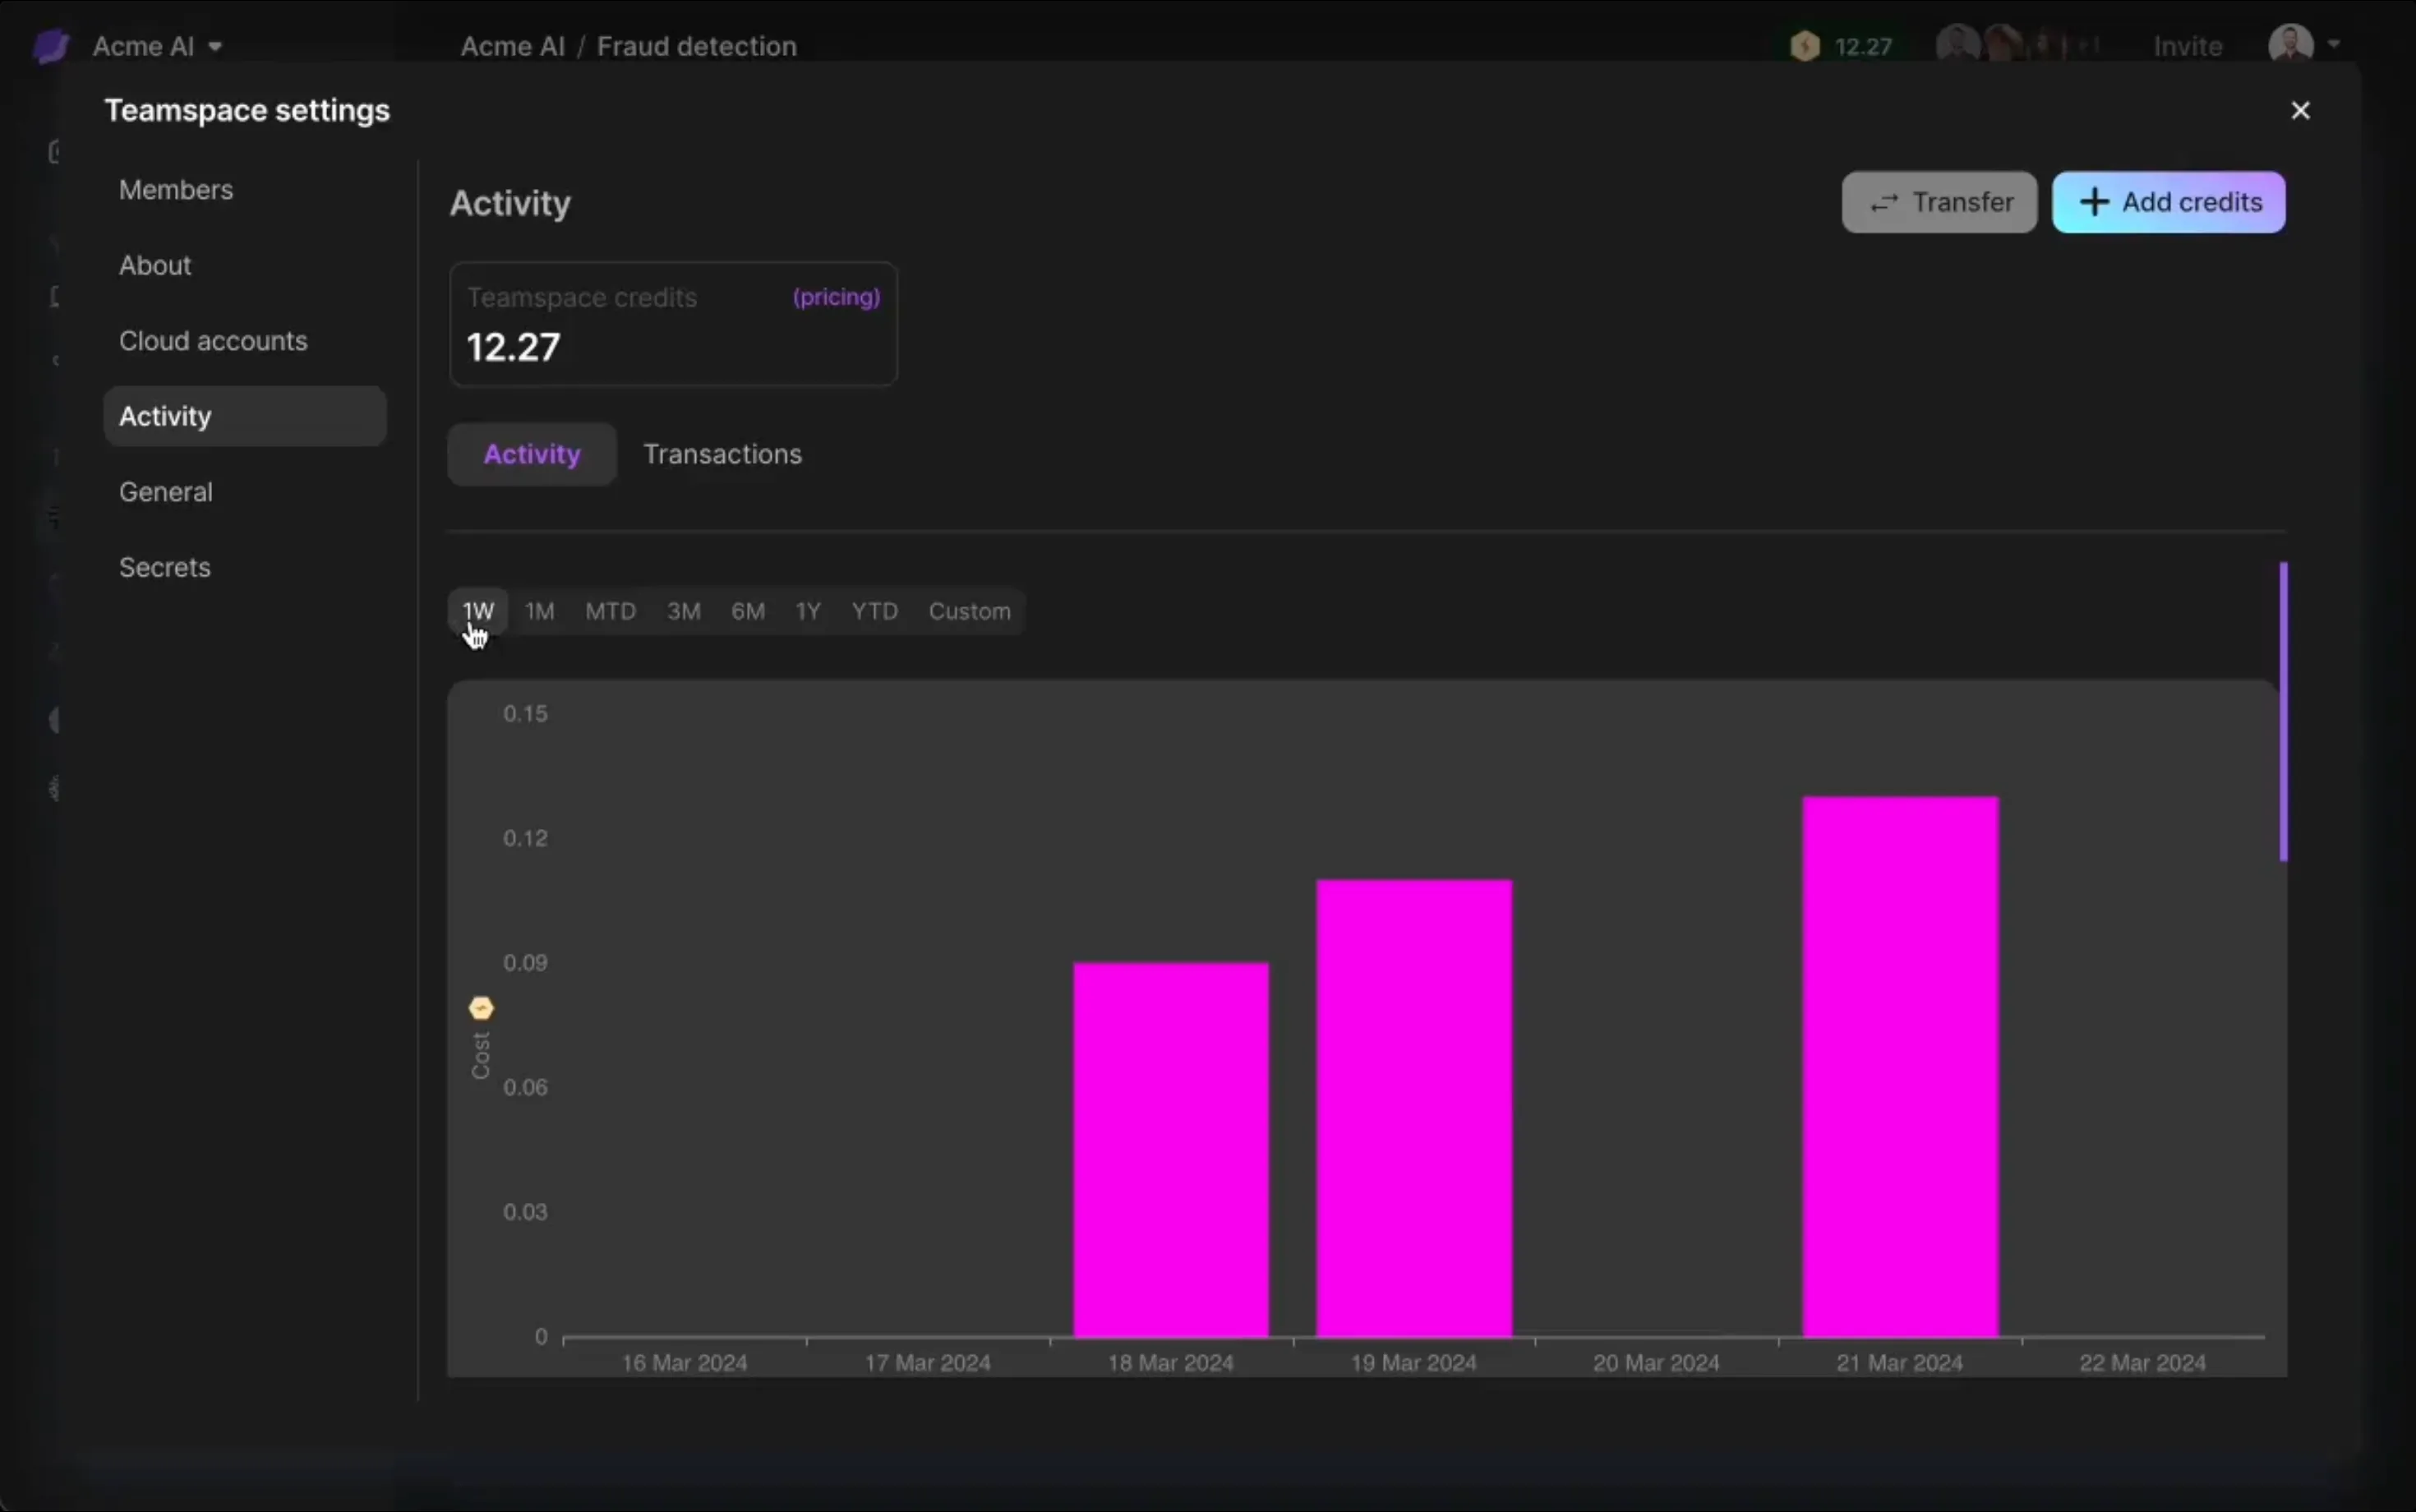
Task: Click the Fraud detection breadcrumb
Action: point(697,46)
